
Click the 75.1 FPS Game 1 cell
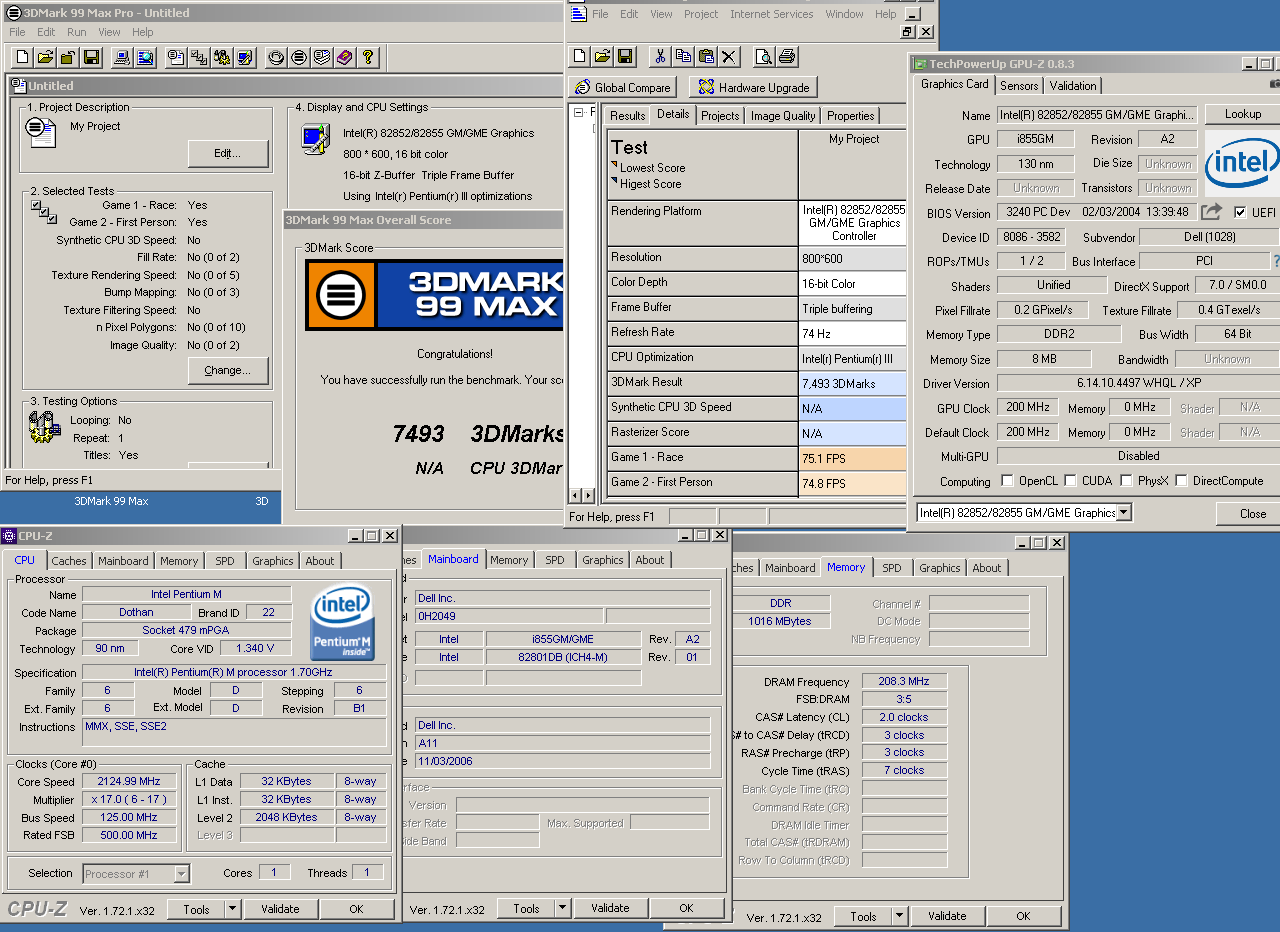852,458
